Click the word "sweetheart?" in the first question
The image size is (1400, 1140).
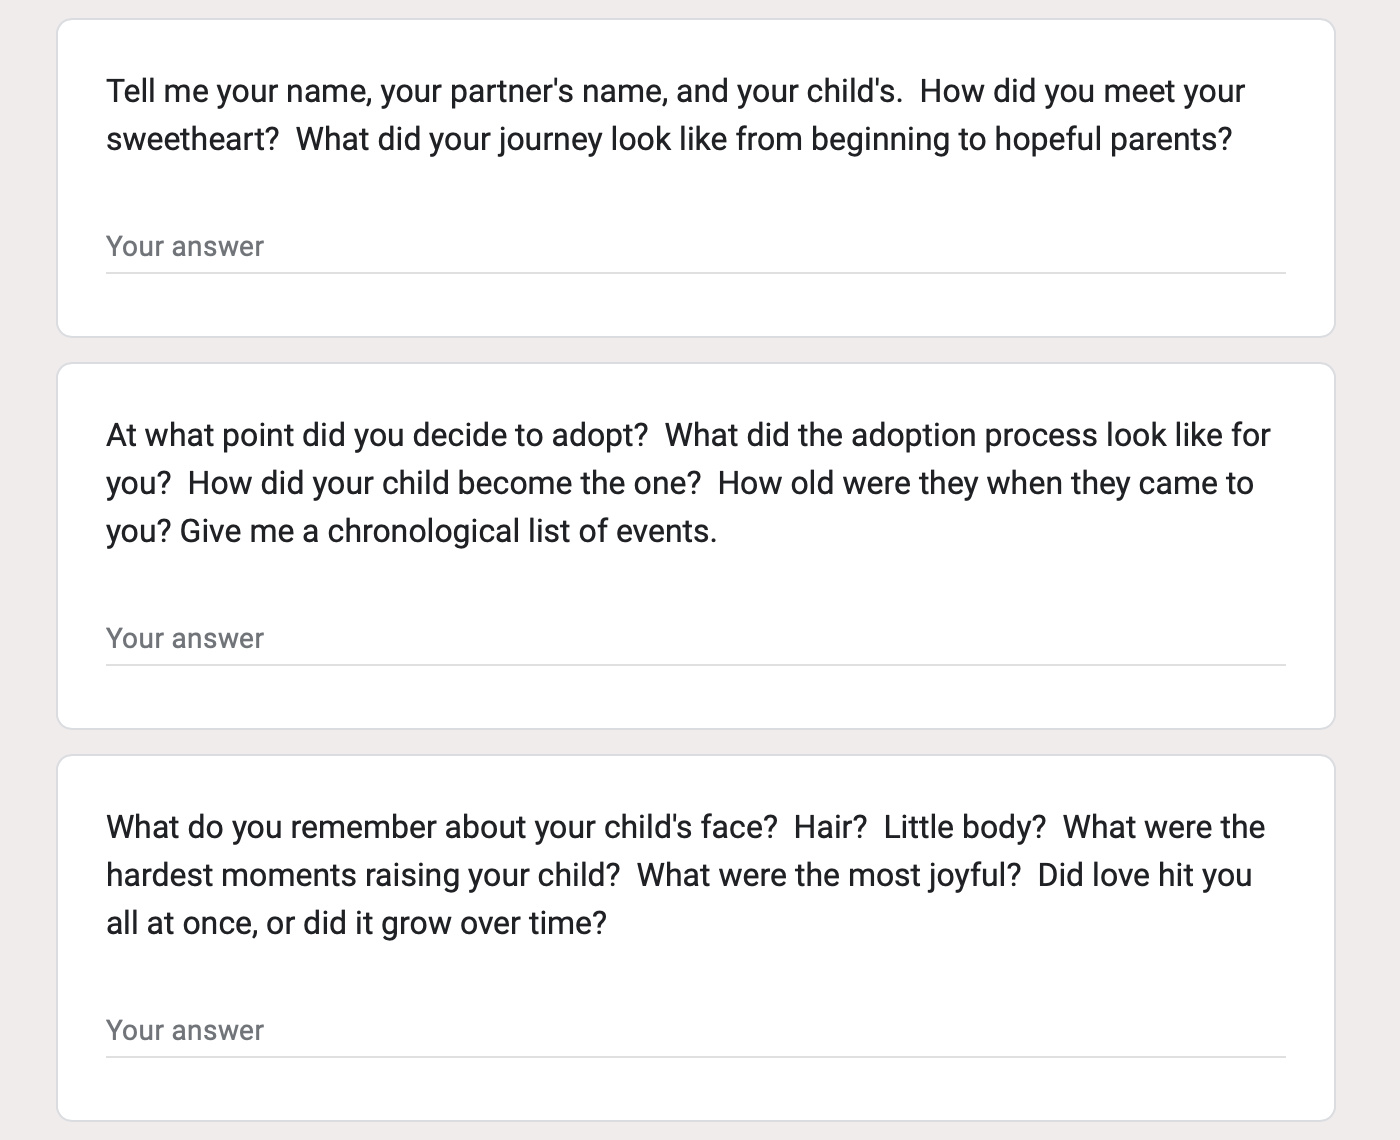(x=193, y=139)
